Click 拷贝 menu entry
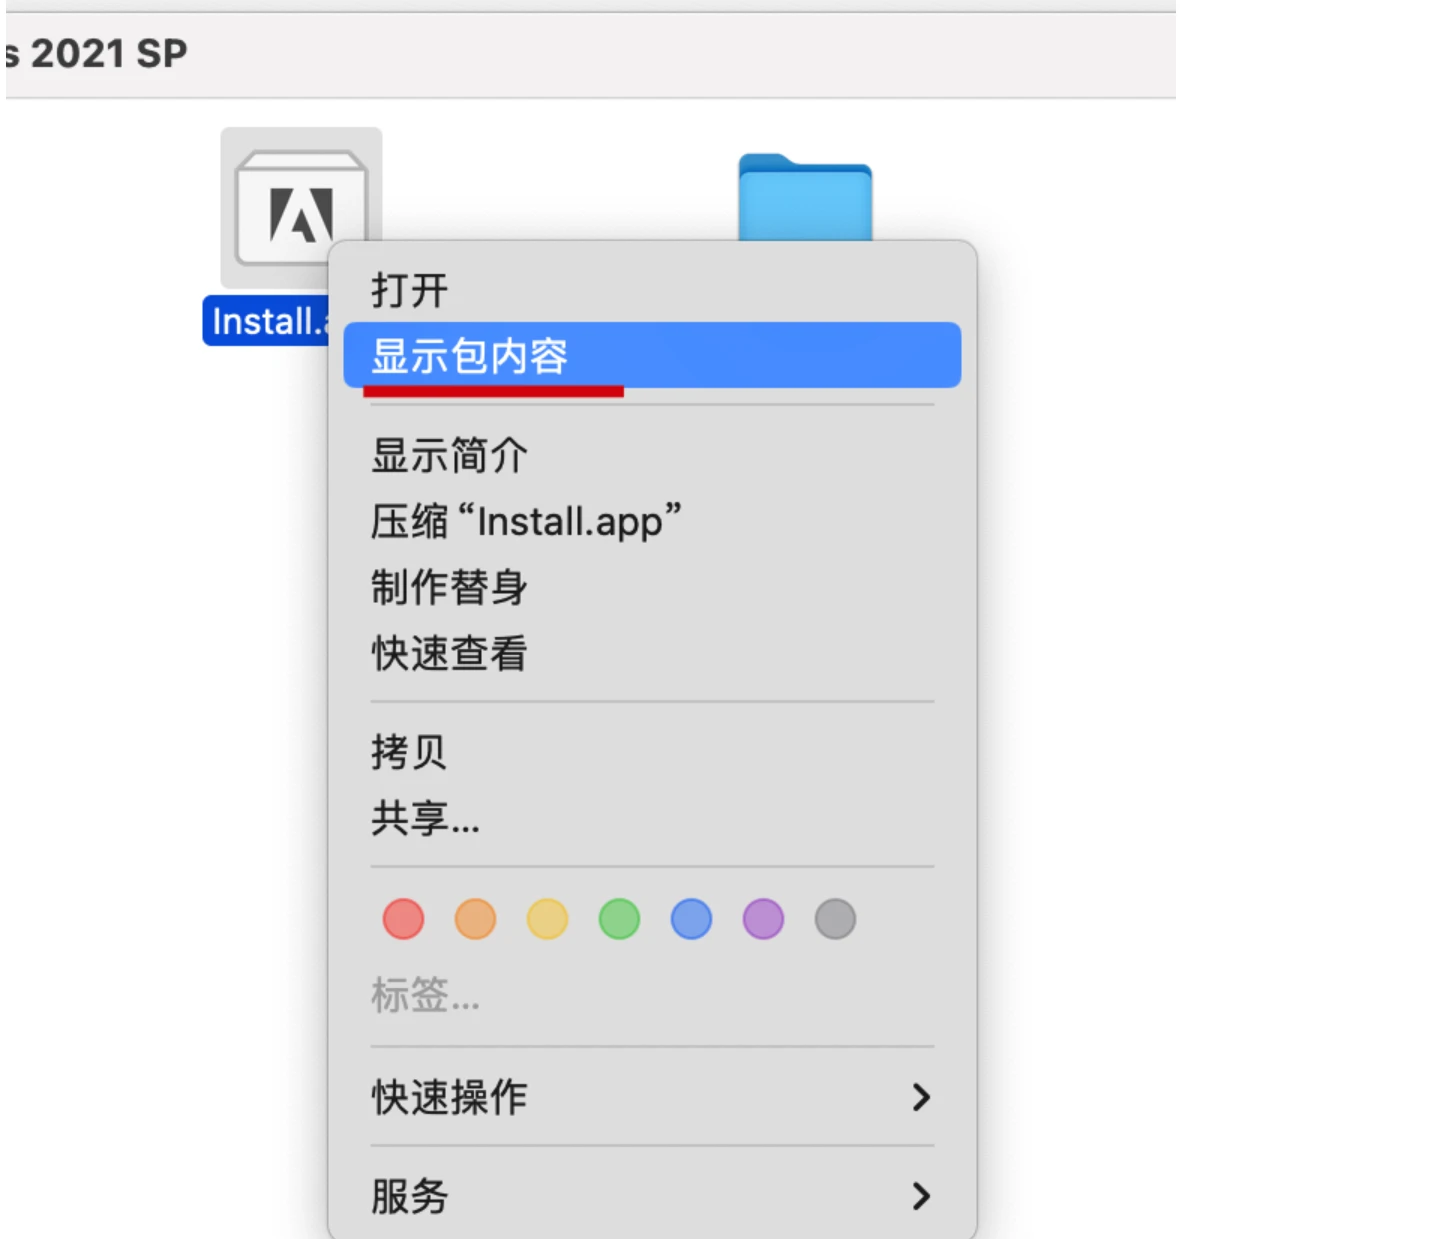This screenshot has height=1239, width=1438. click(652, 752)
